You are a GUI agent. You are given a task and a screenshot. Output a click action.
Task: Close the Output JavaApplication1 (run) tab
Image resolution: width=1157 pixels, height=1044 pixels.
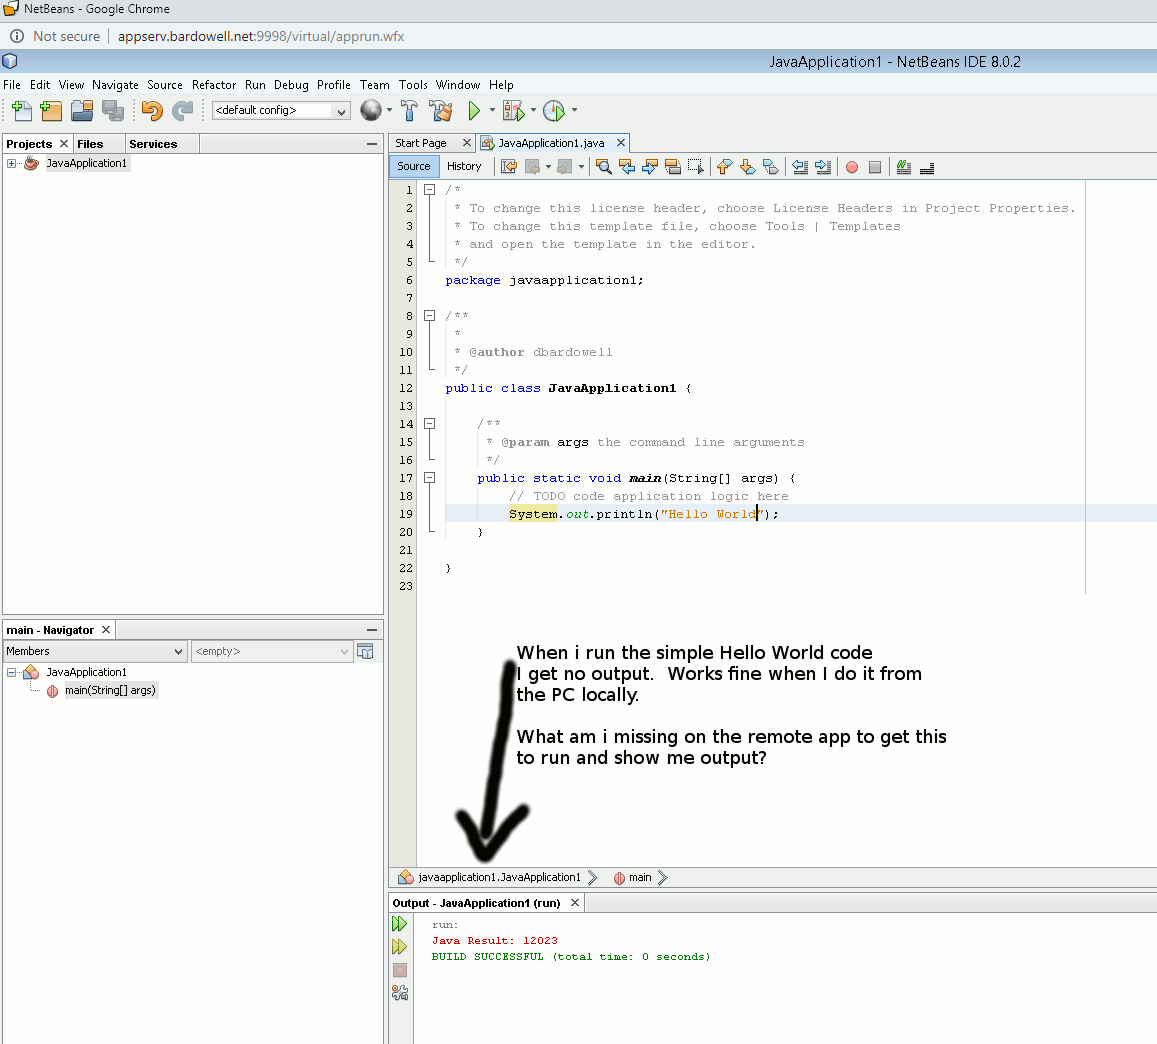575,903
